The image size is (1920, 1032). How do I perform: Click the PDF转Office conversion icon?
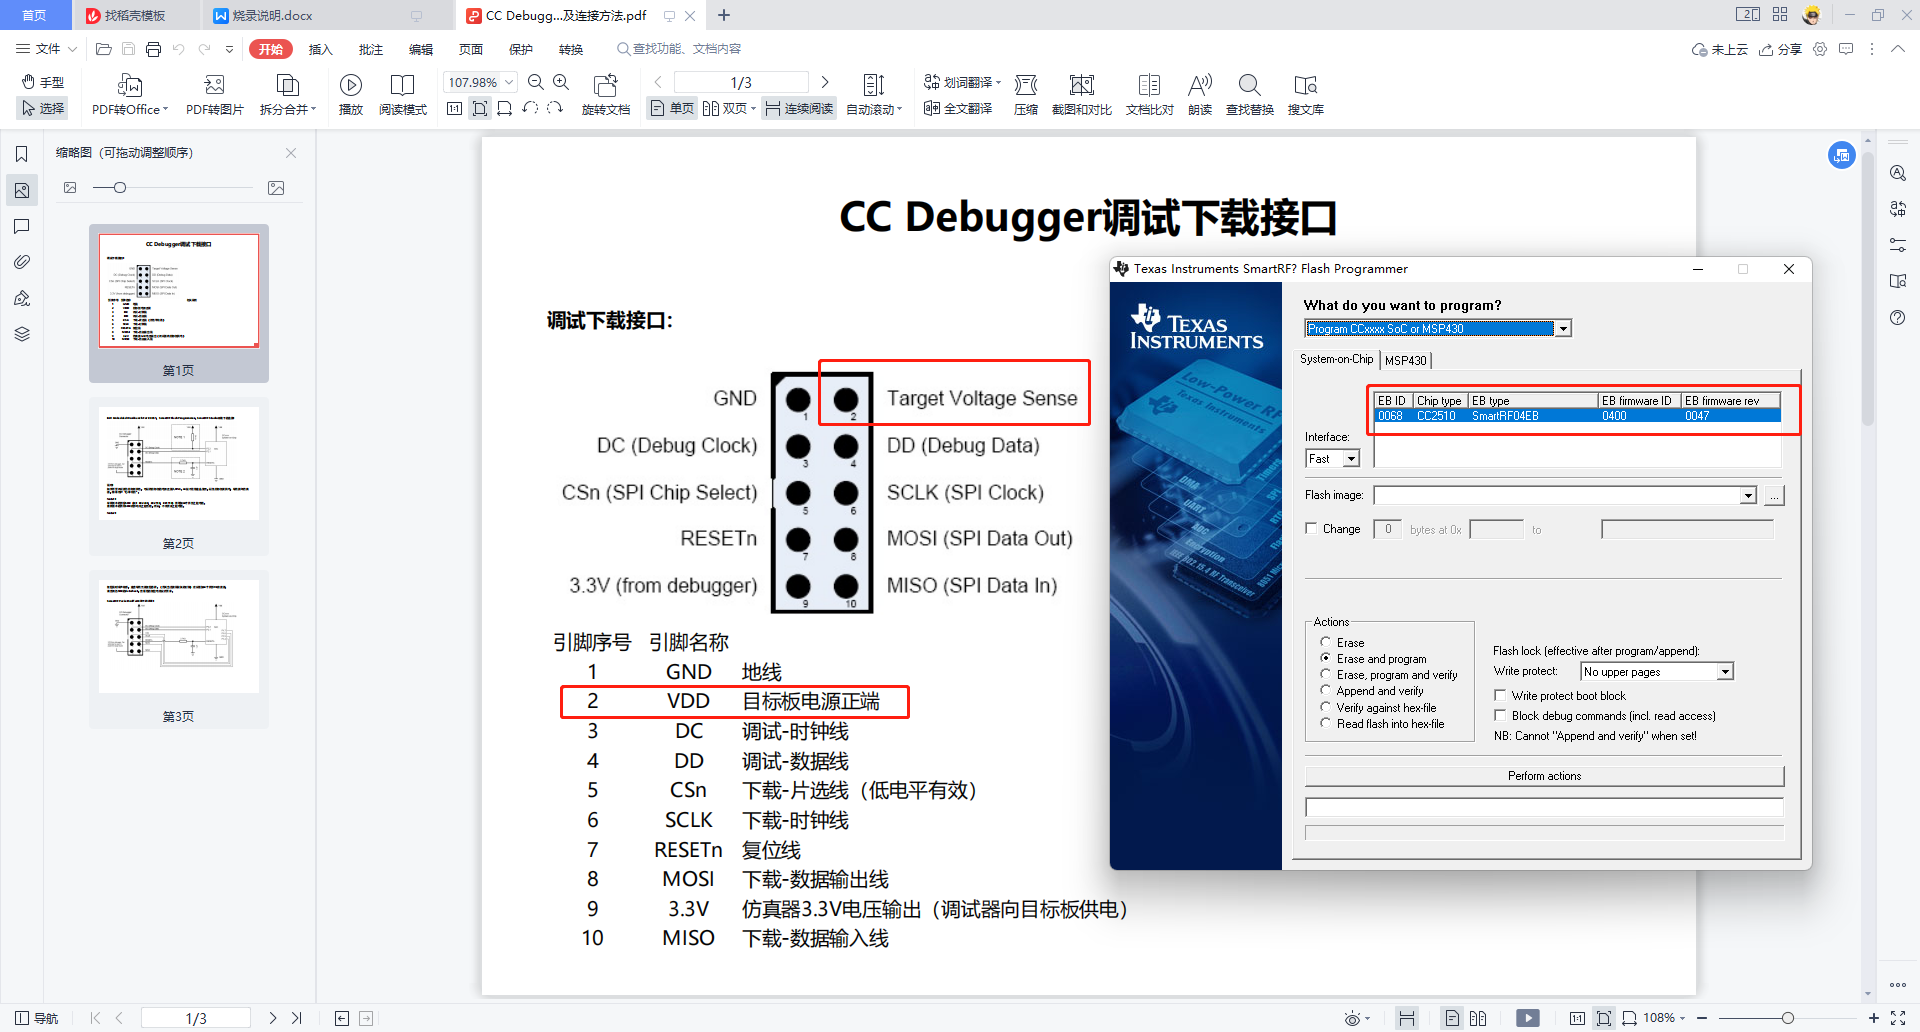tap(129, 86)
